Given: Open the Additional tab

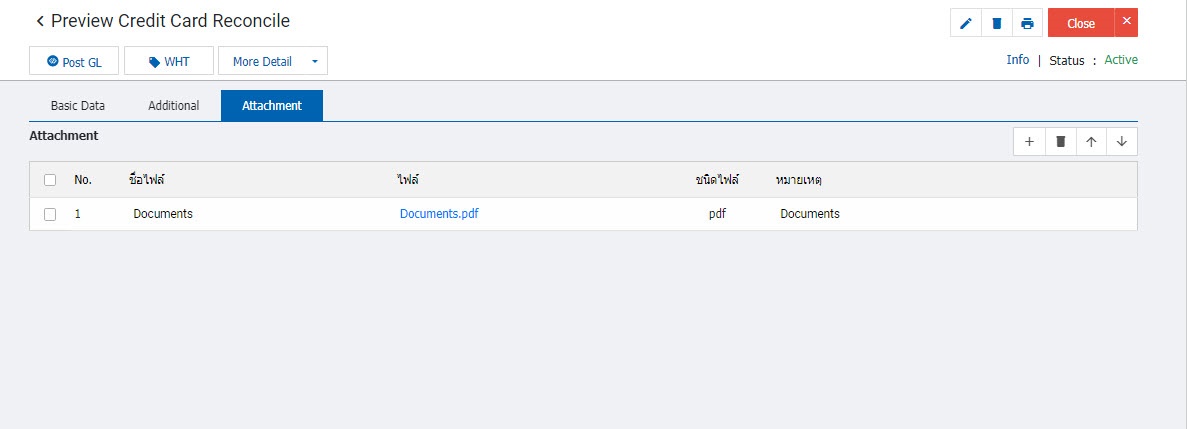Looking at the screenshot, I should [x=173, y=105].
